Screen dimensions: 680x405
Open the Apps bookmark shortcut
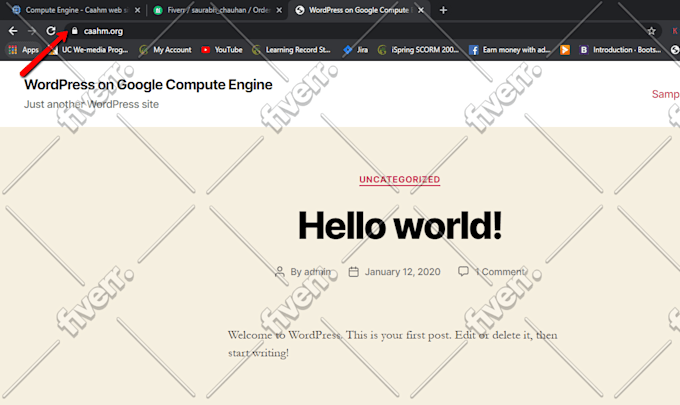coord(24,50)
